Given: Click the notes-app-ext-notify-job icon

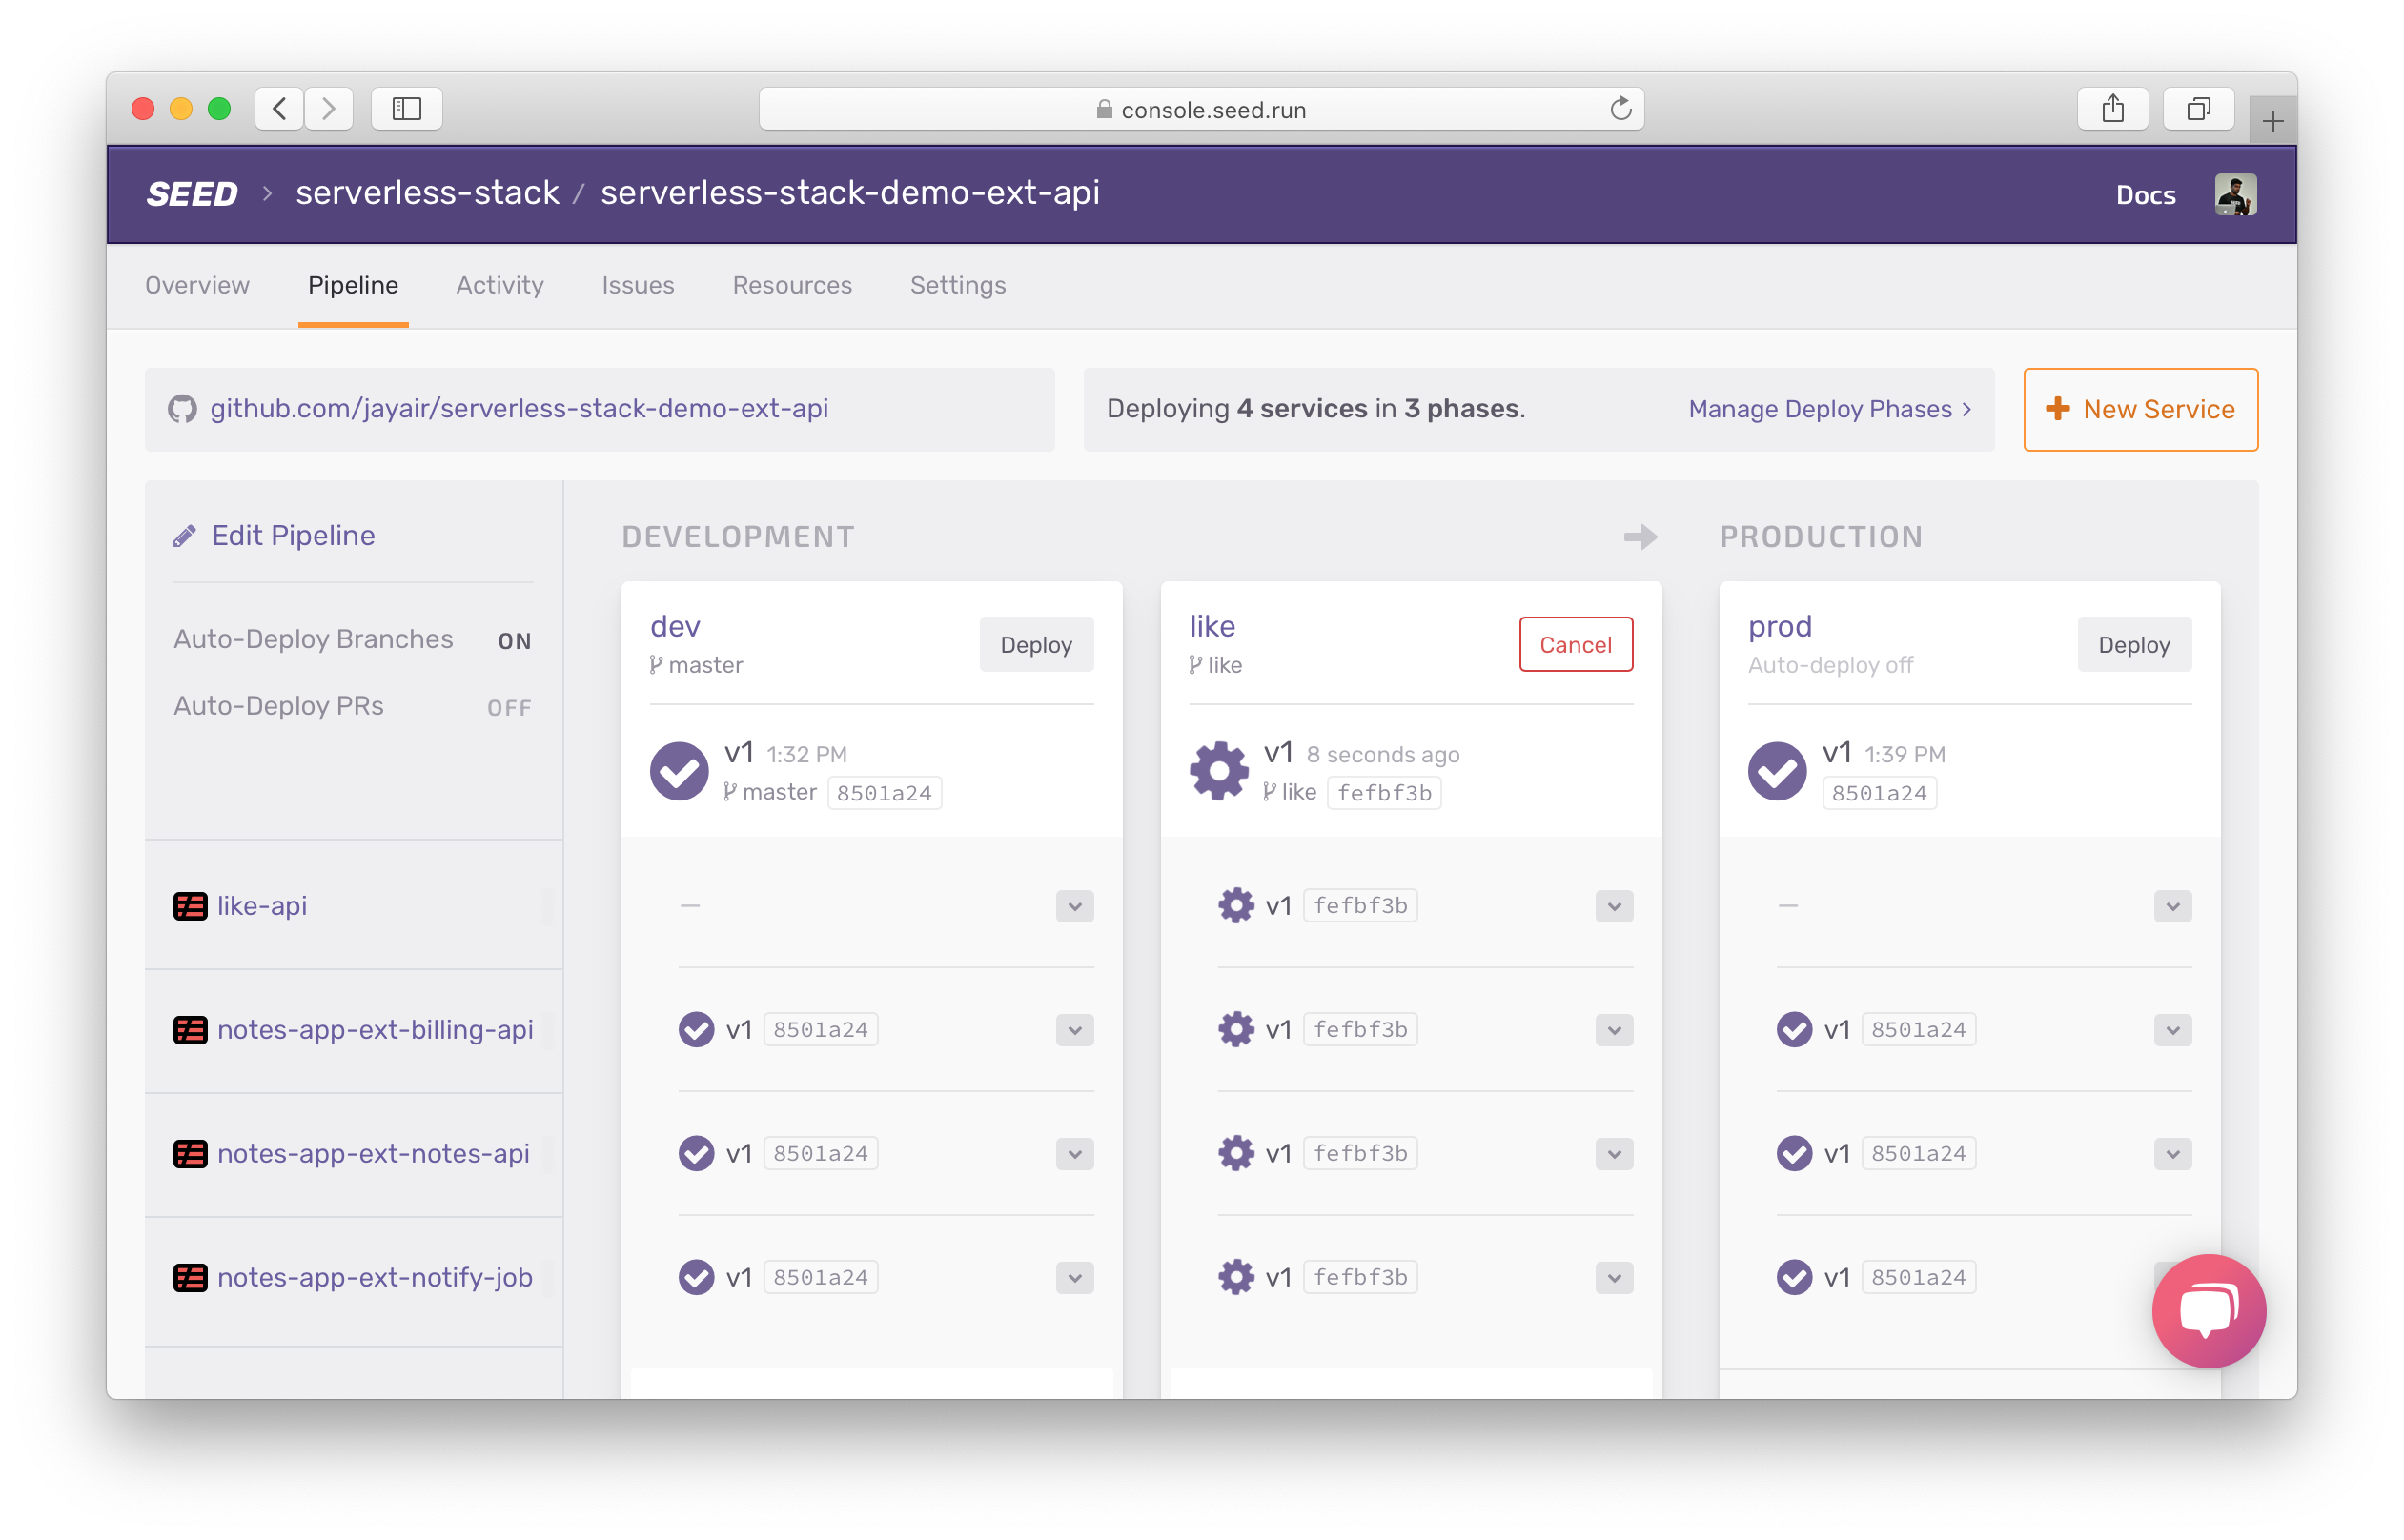Looking at the screenshot, I should click(190, 1277).
